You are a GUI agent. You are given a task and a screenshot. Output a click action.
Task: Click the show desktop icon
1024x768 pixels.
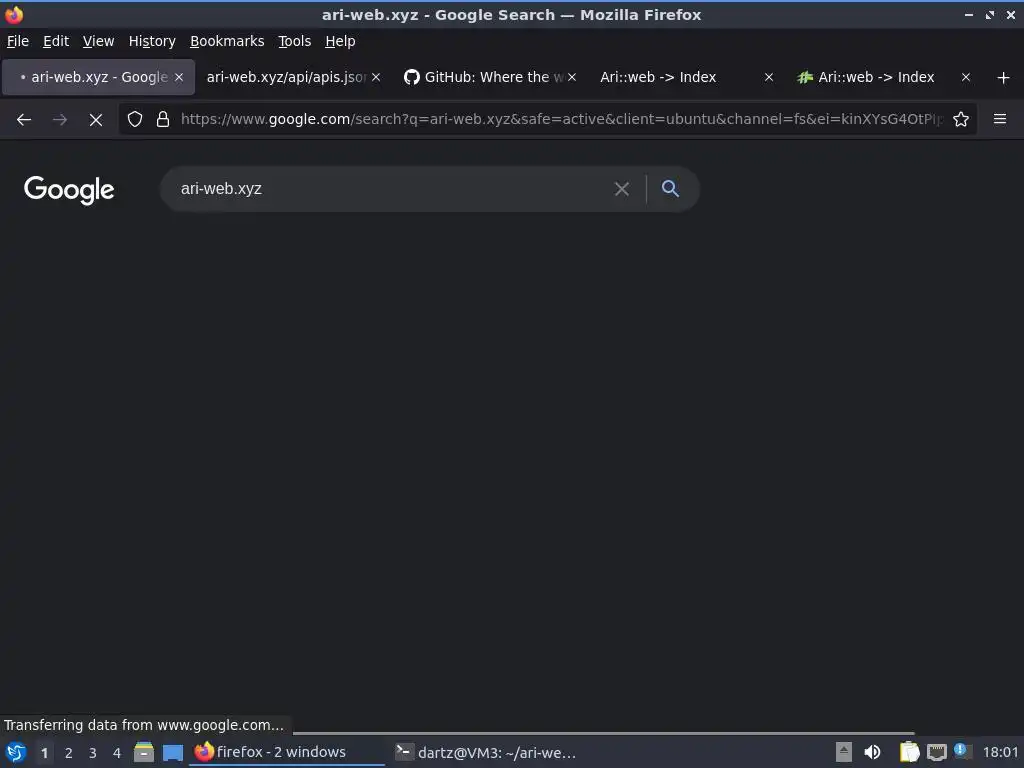173,753
